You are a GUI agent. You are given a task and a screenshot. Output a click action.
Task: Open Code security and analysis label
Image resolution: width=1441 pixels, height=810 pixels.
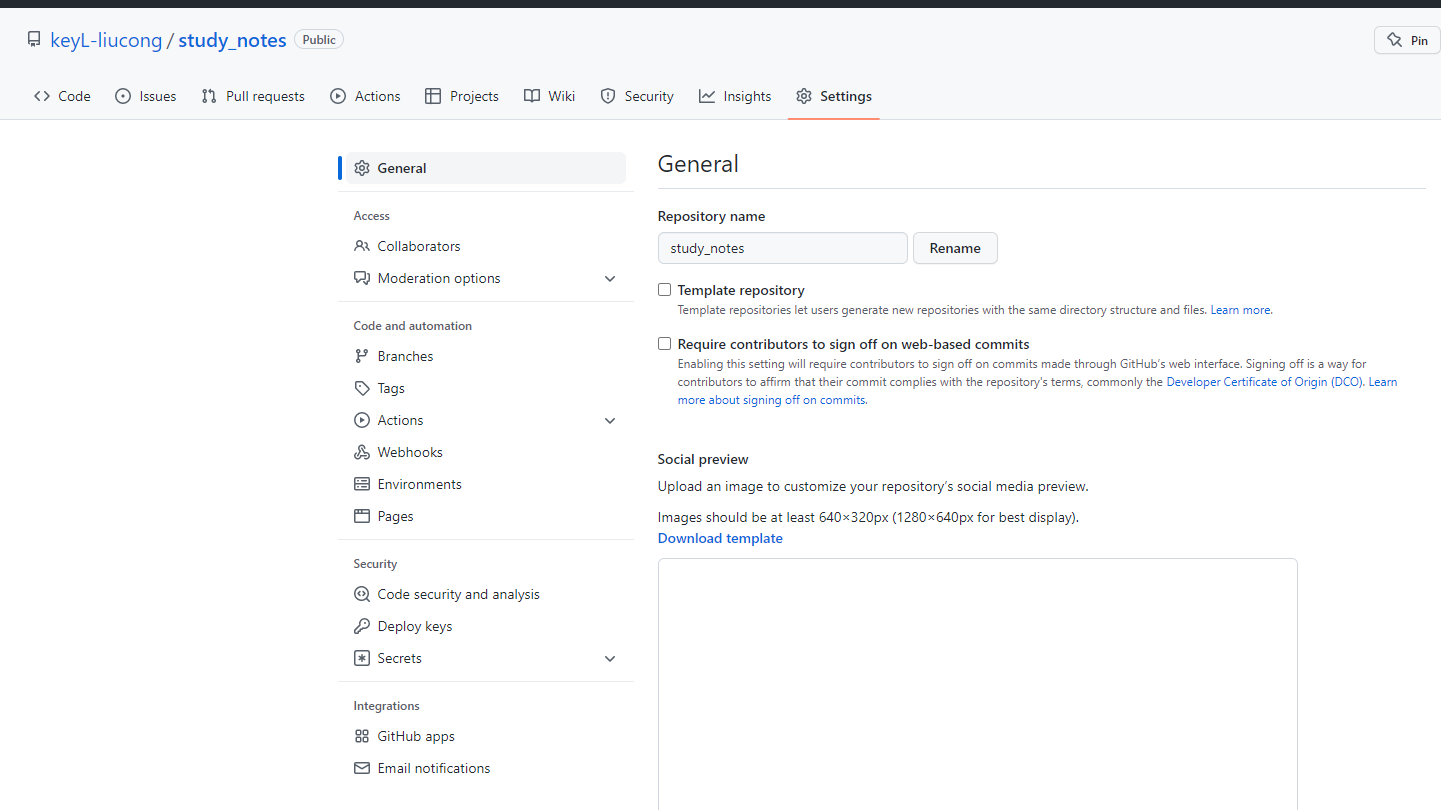[459, 594]
